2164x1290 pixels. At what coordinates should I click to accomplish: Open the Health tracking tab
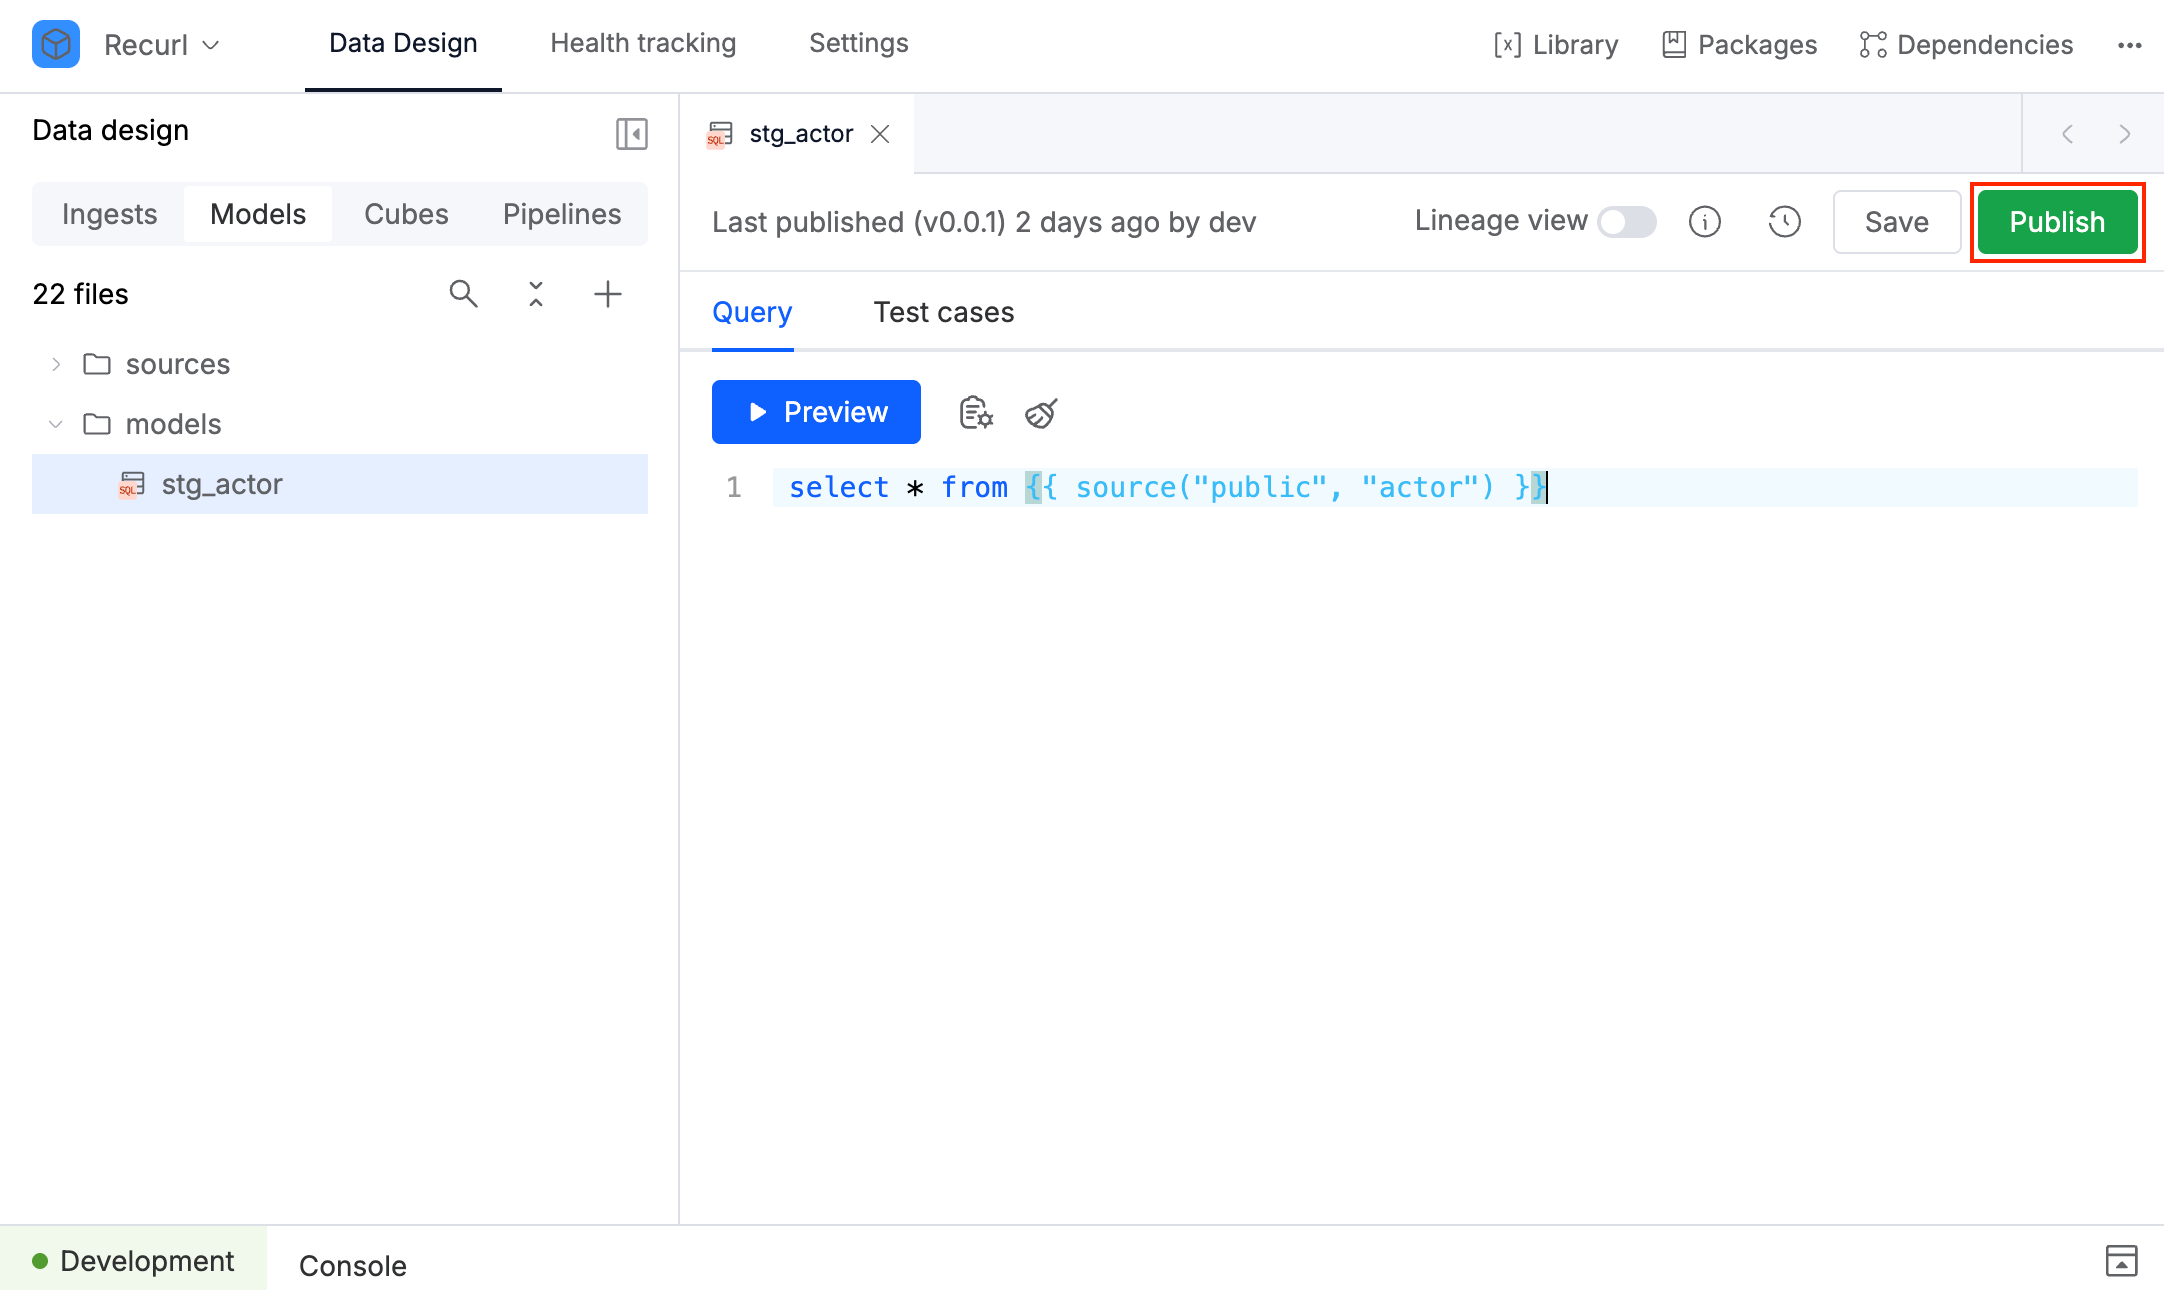(x=643, y=43)
